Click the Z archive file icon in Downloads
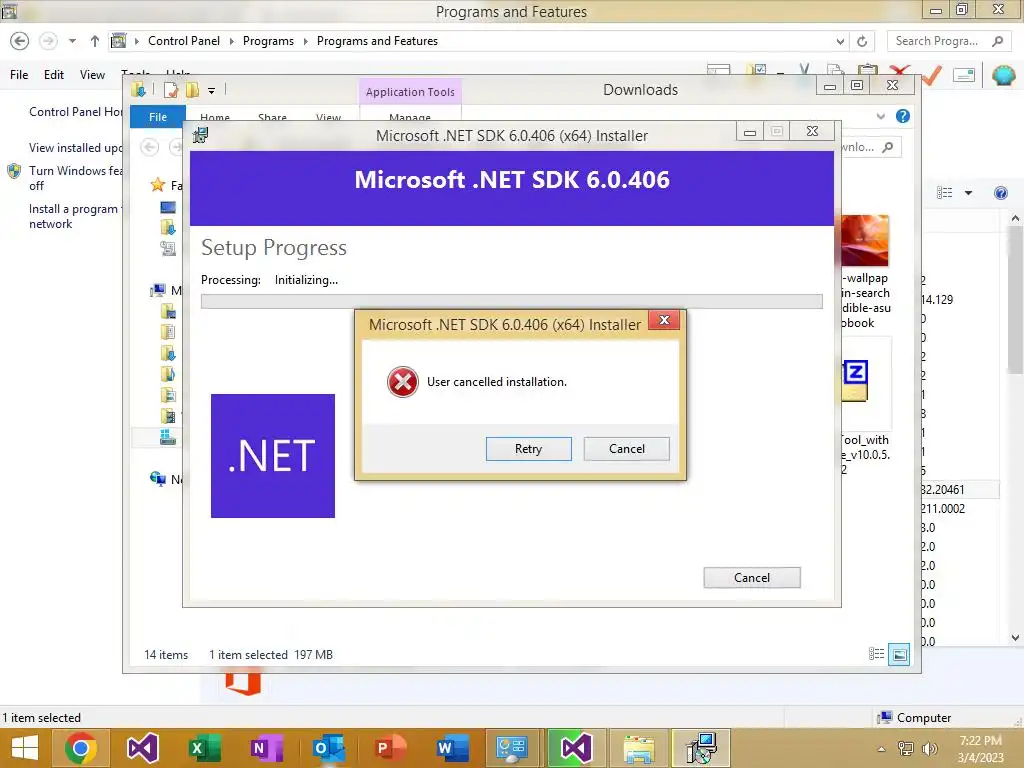The height and width of the screenshot is (768, 1024). pyautogui.click(x=854, y=379)
